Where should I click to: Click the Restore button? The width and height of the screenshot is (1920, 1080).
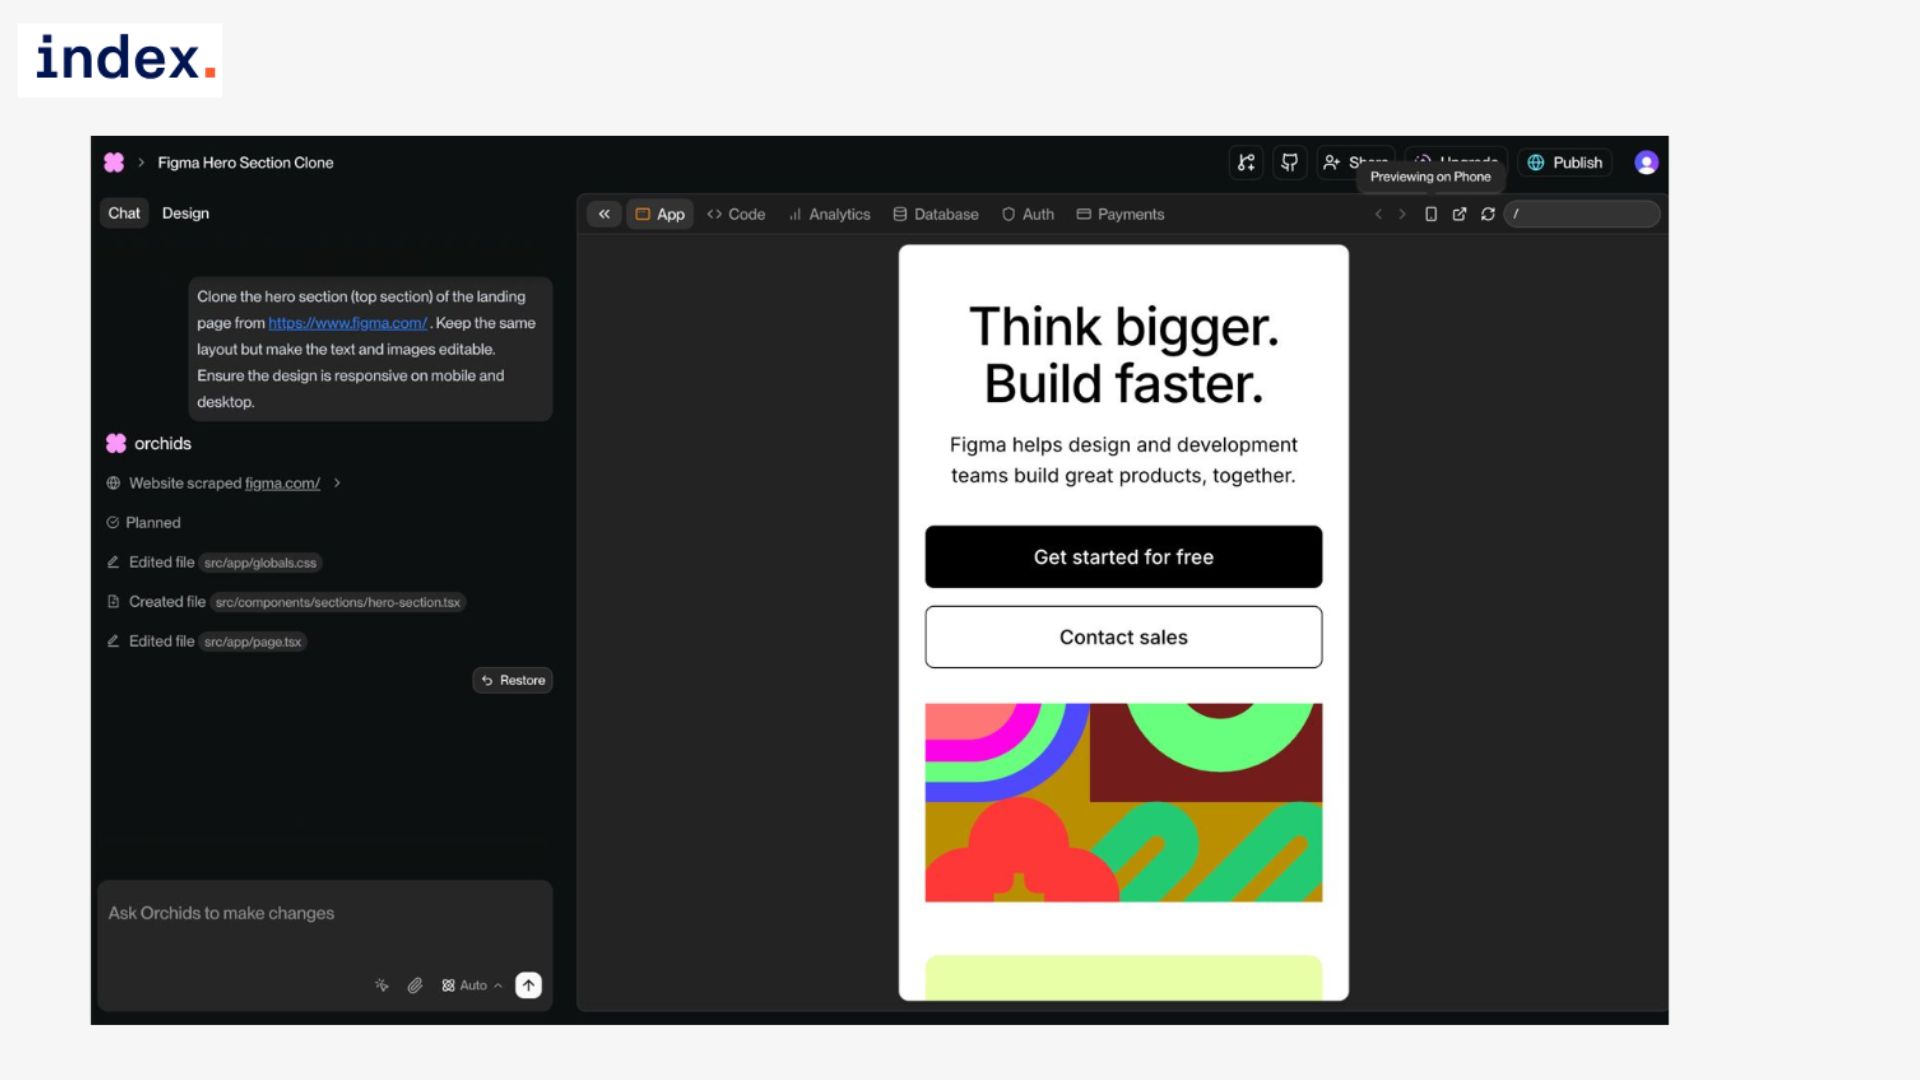coord(513,680)
